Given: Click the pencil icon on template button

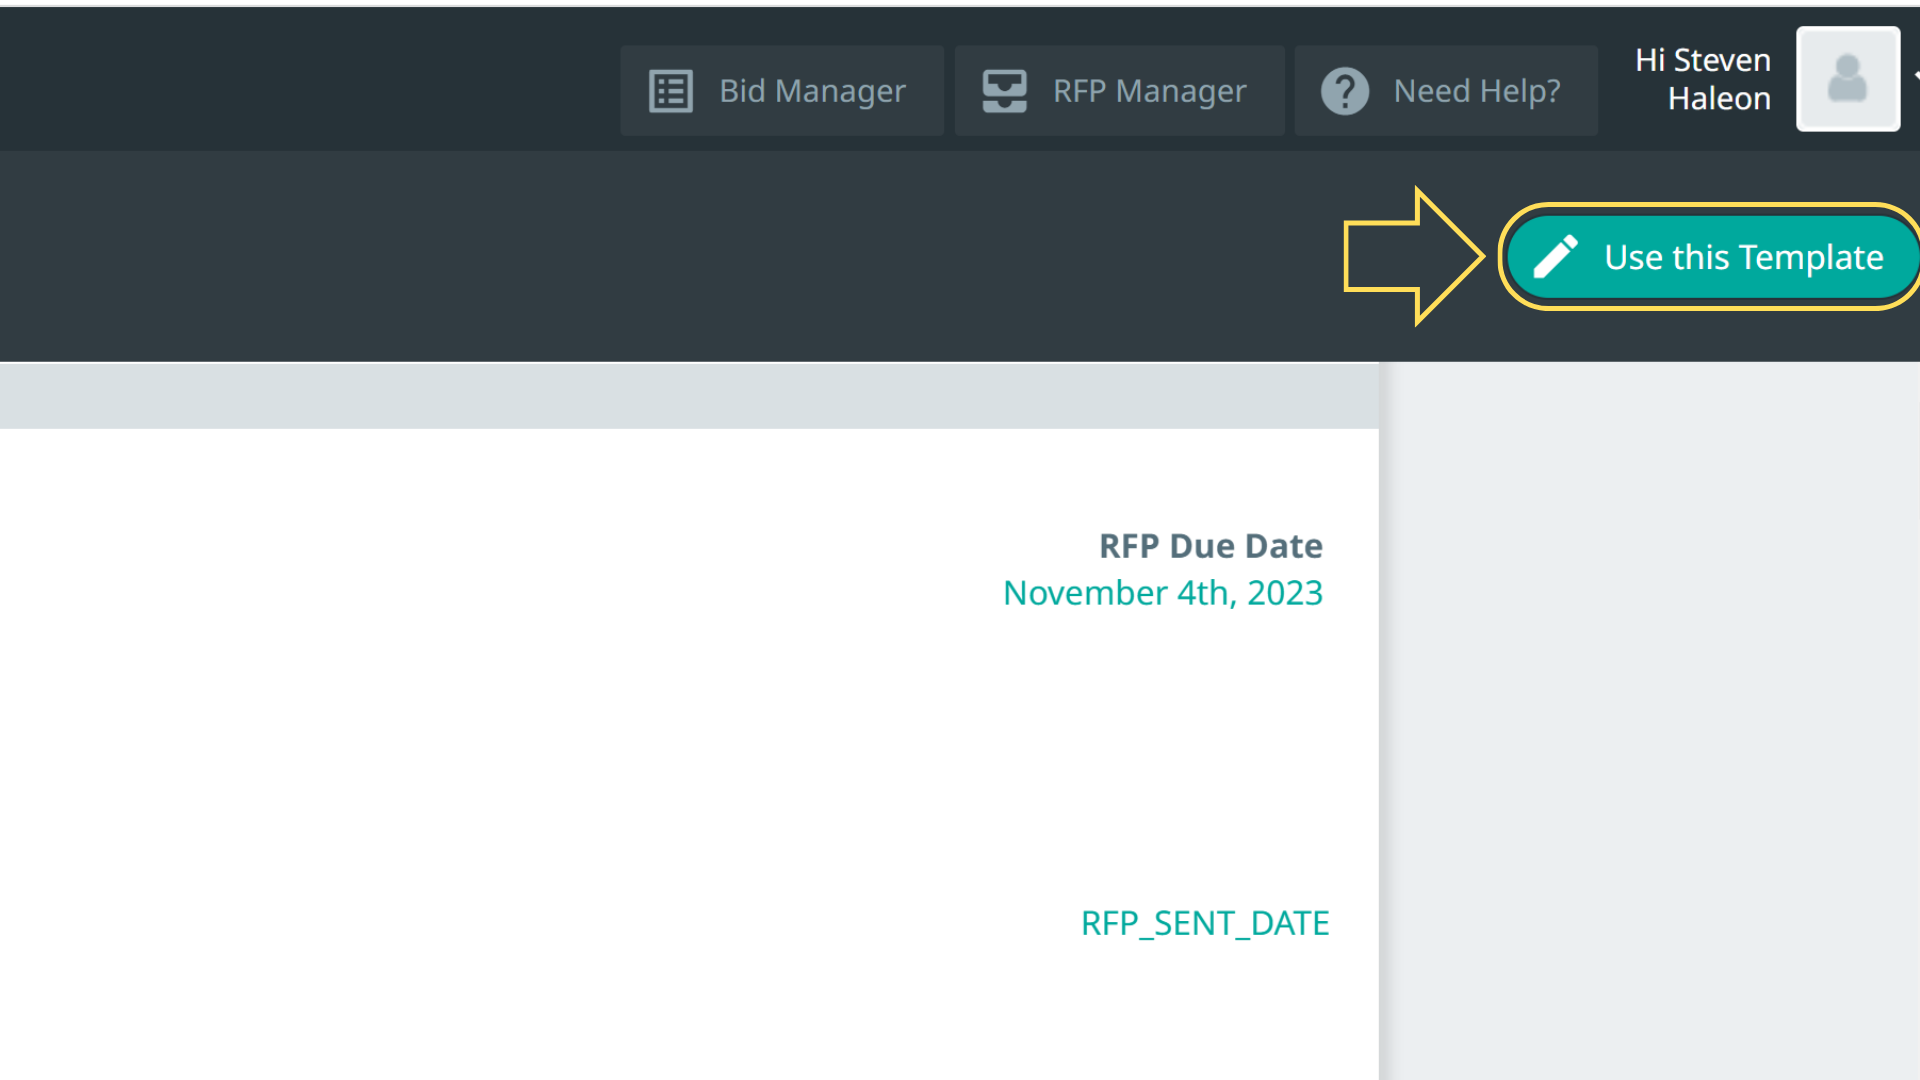Looking at the screenshot, I should 1555,257.
